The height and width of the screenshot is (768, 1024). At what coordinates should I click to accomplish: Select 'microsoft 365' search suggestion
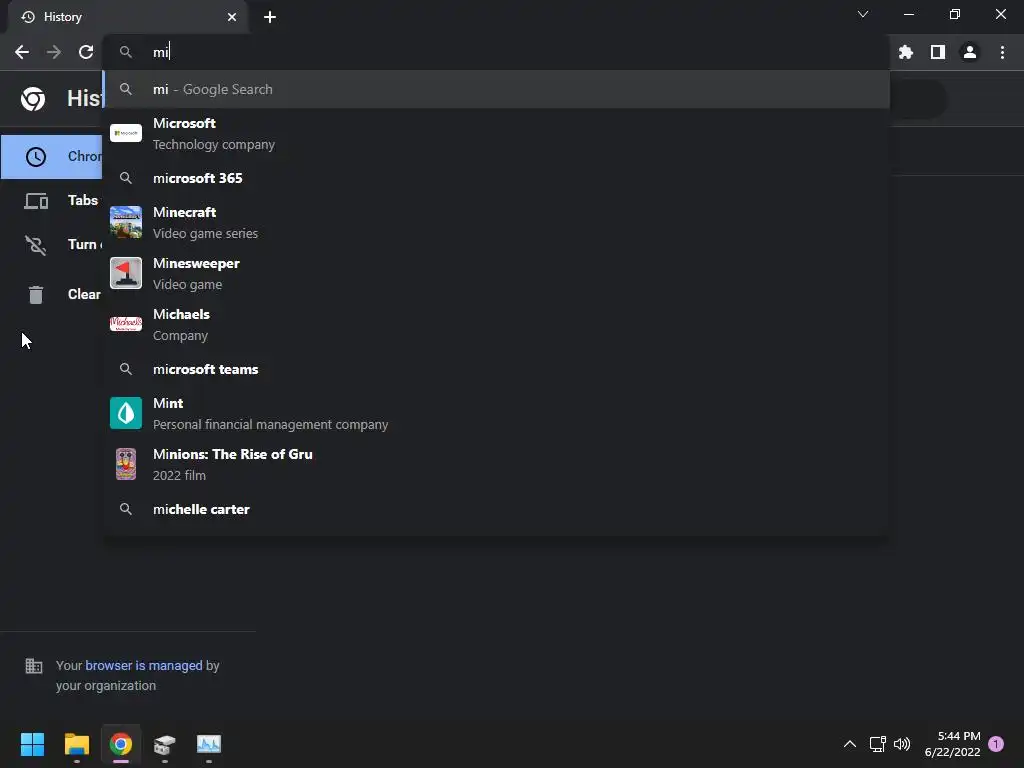496,178
